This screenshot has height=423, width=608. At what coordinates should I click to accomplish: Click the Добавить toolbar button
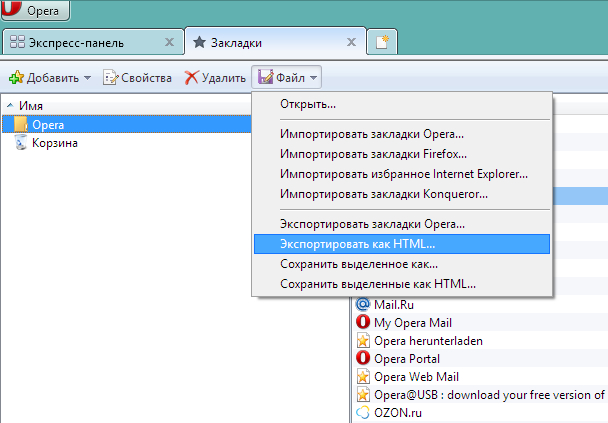(x=50, y=78)
